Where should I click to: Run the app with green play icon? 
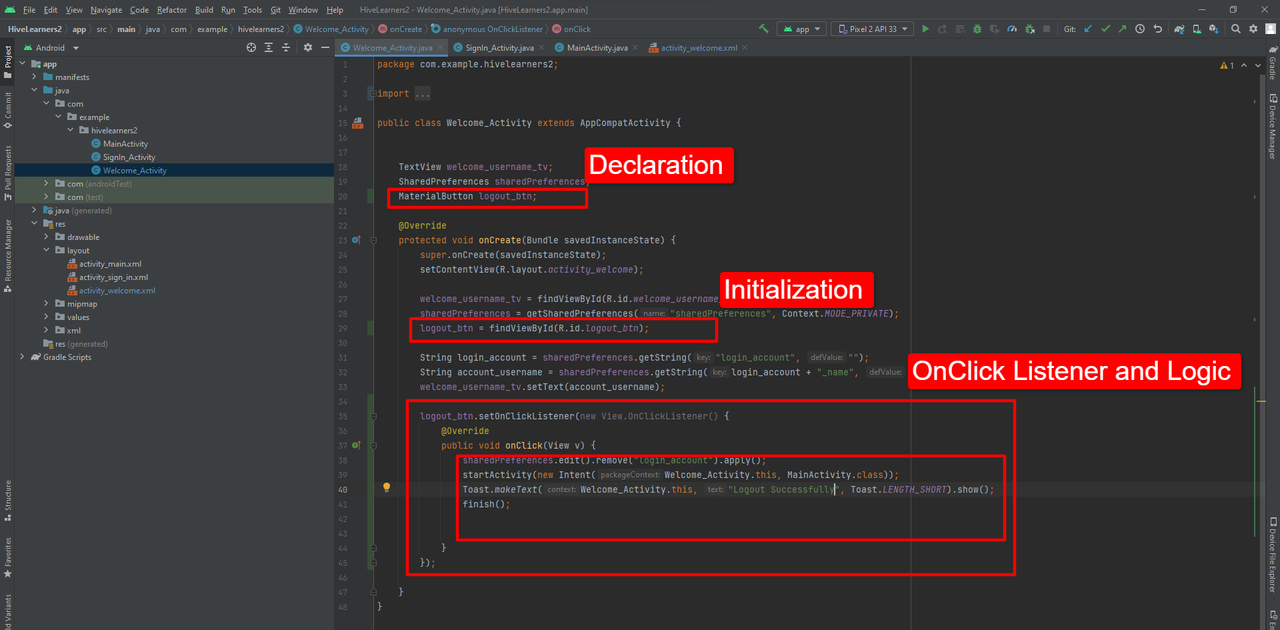(926, 29)
